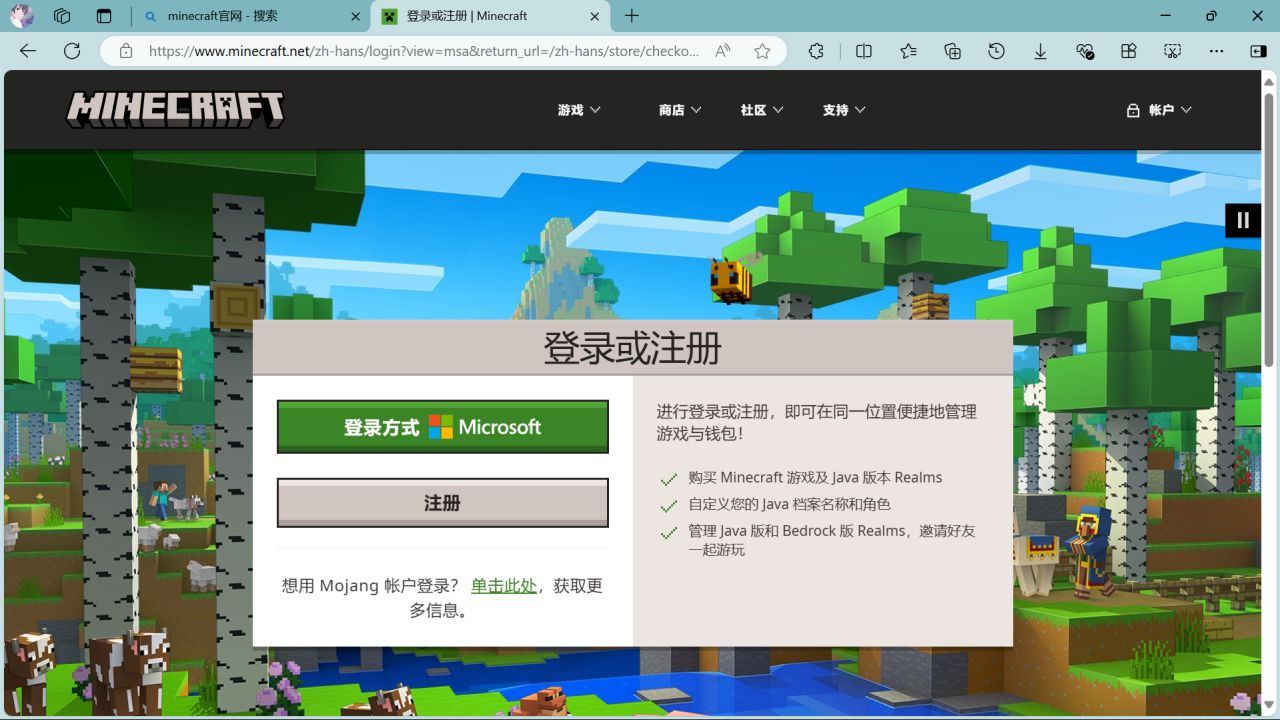Open the Favorites list
This screenshot has width=1280, height=720.
908,51
